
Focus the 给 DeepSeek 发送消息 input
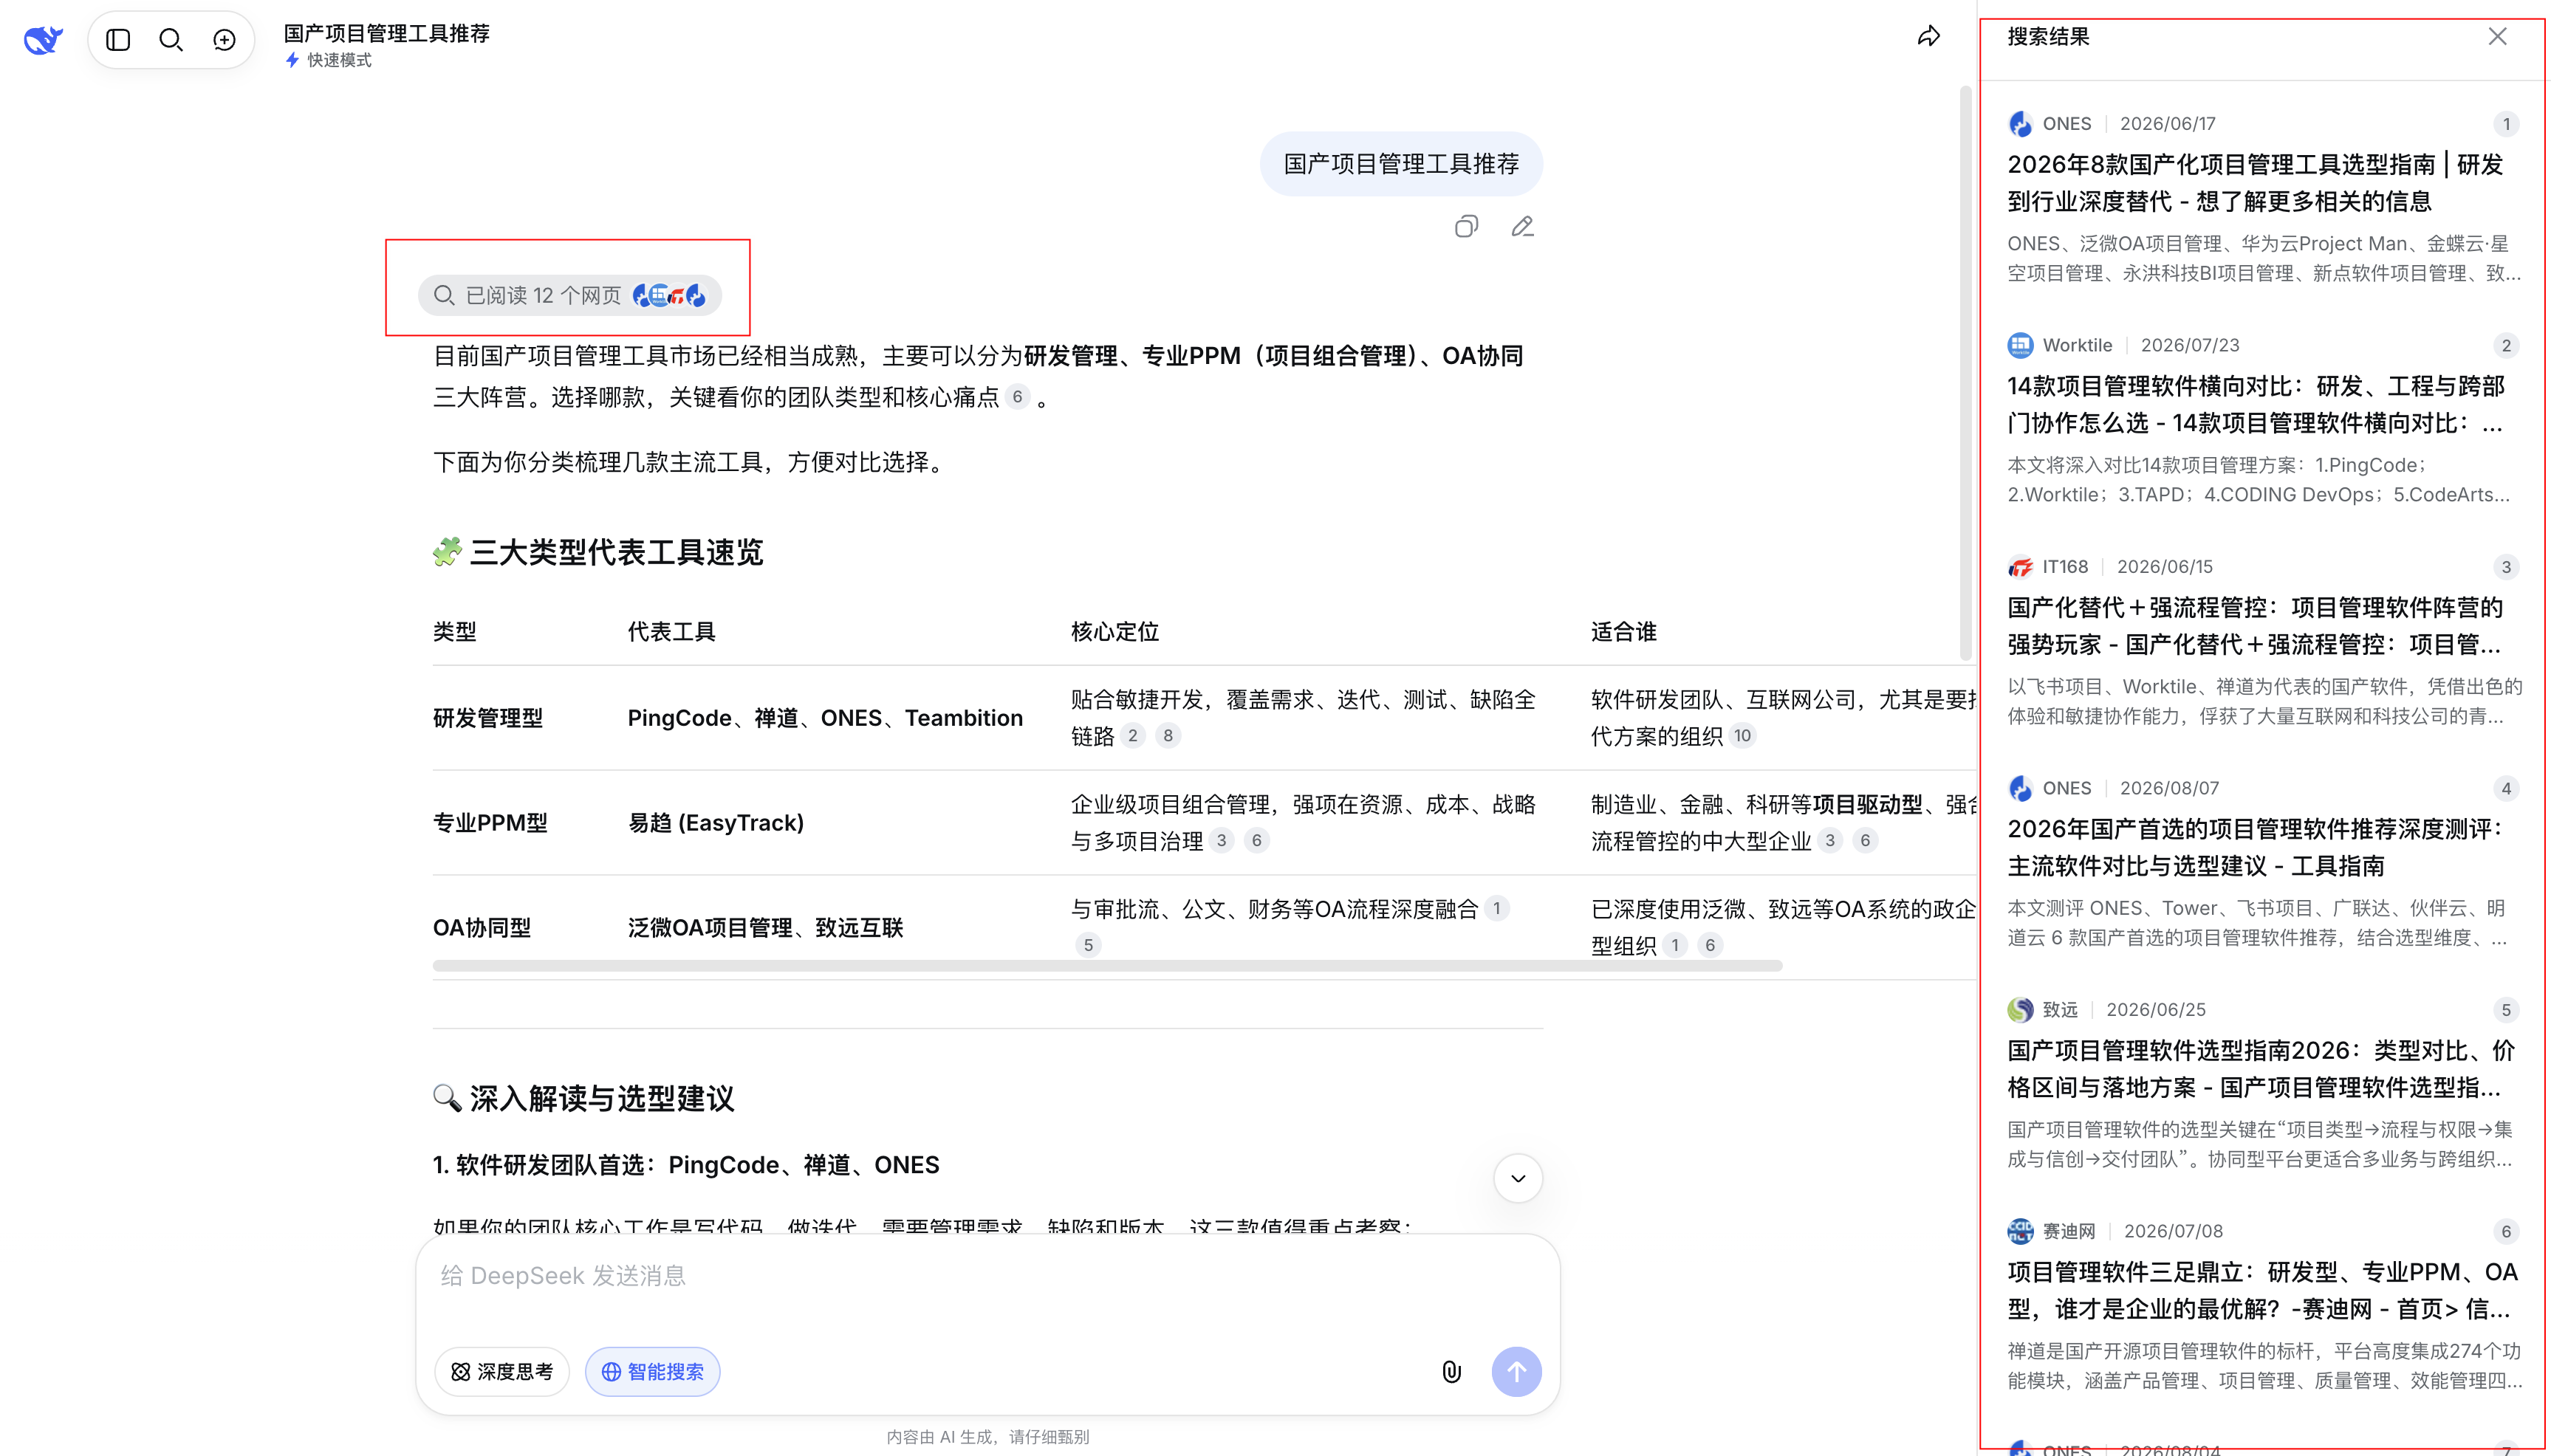(x=988, y=1277)
